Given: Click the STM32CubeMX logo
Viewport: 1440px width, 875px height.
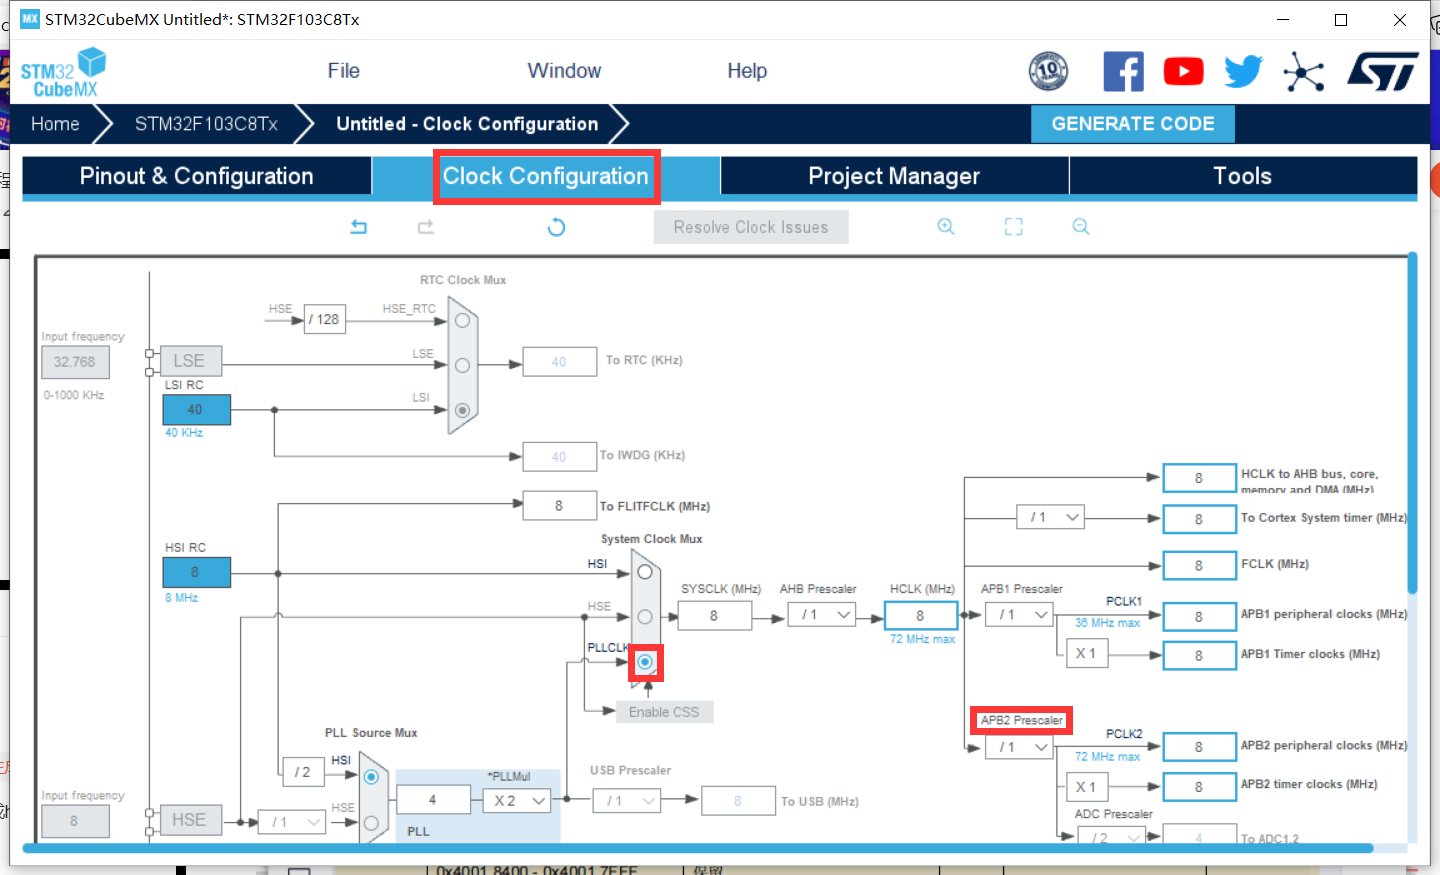Looking at the screenshot, I should [63, 73].
